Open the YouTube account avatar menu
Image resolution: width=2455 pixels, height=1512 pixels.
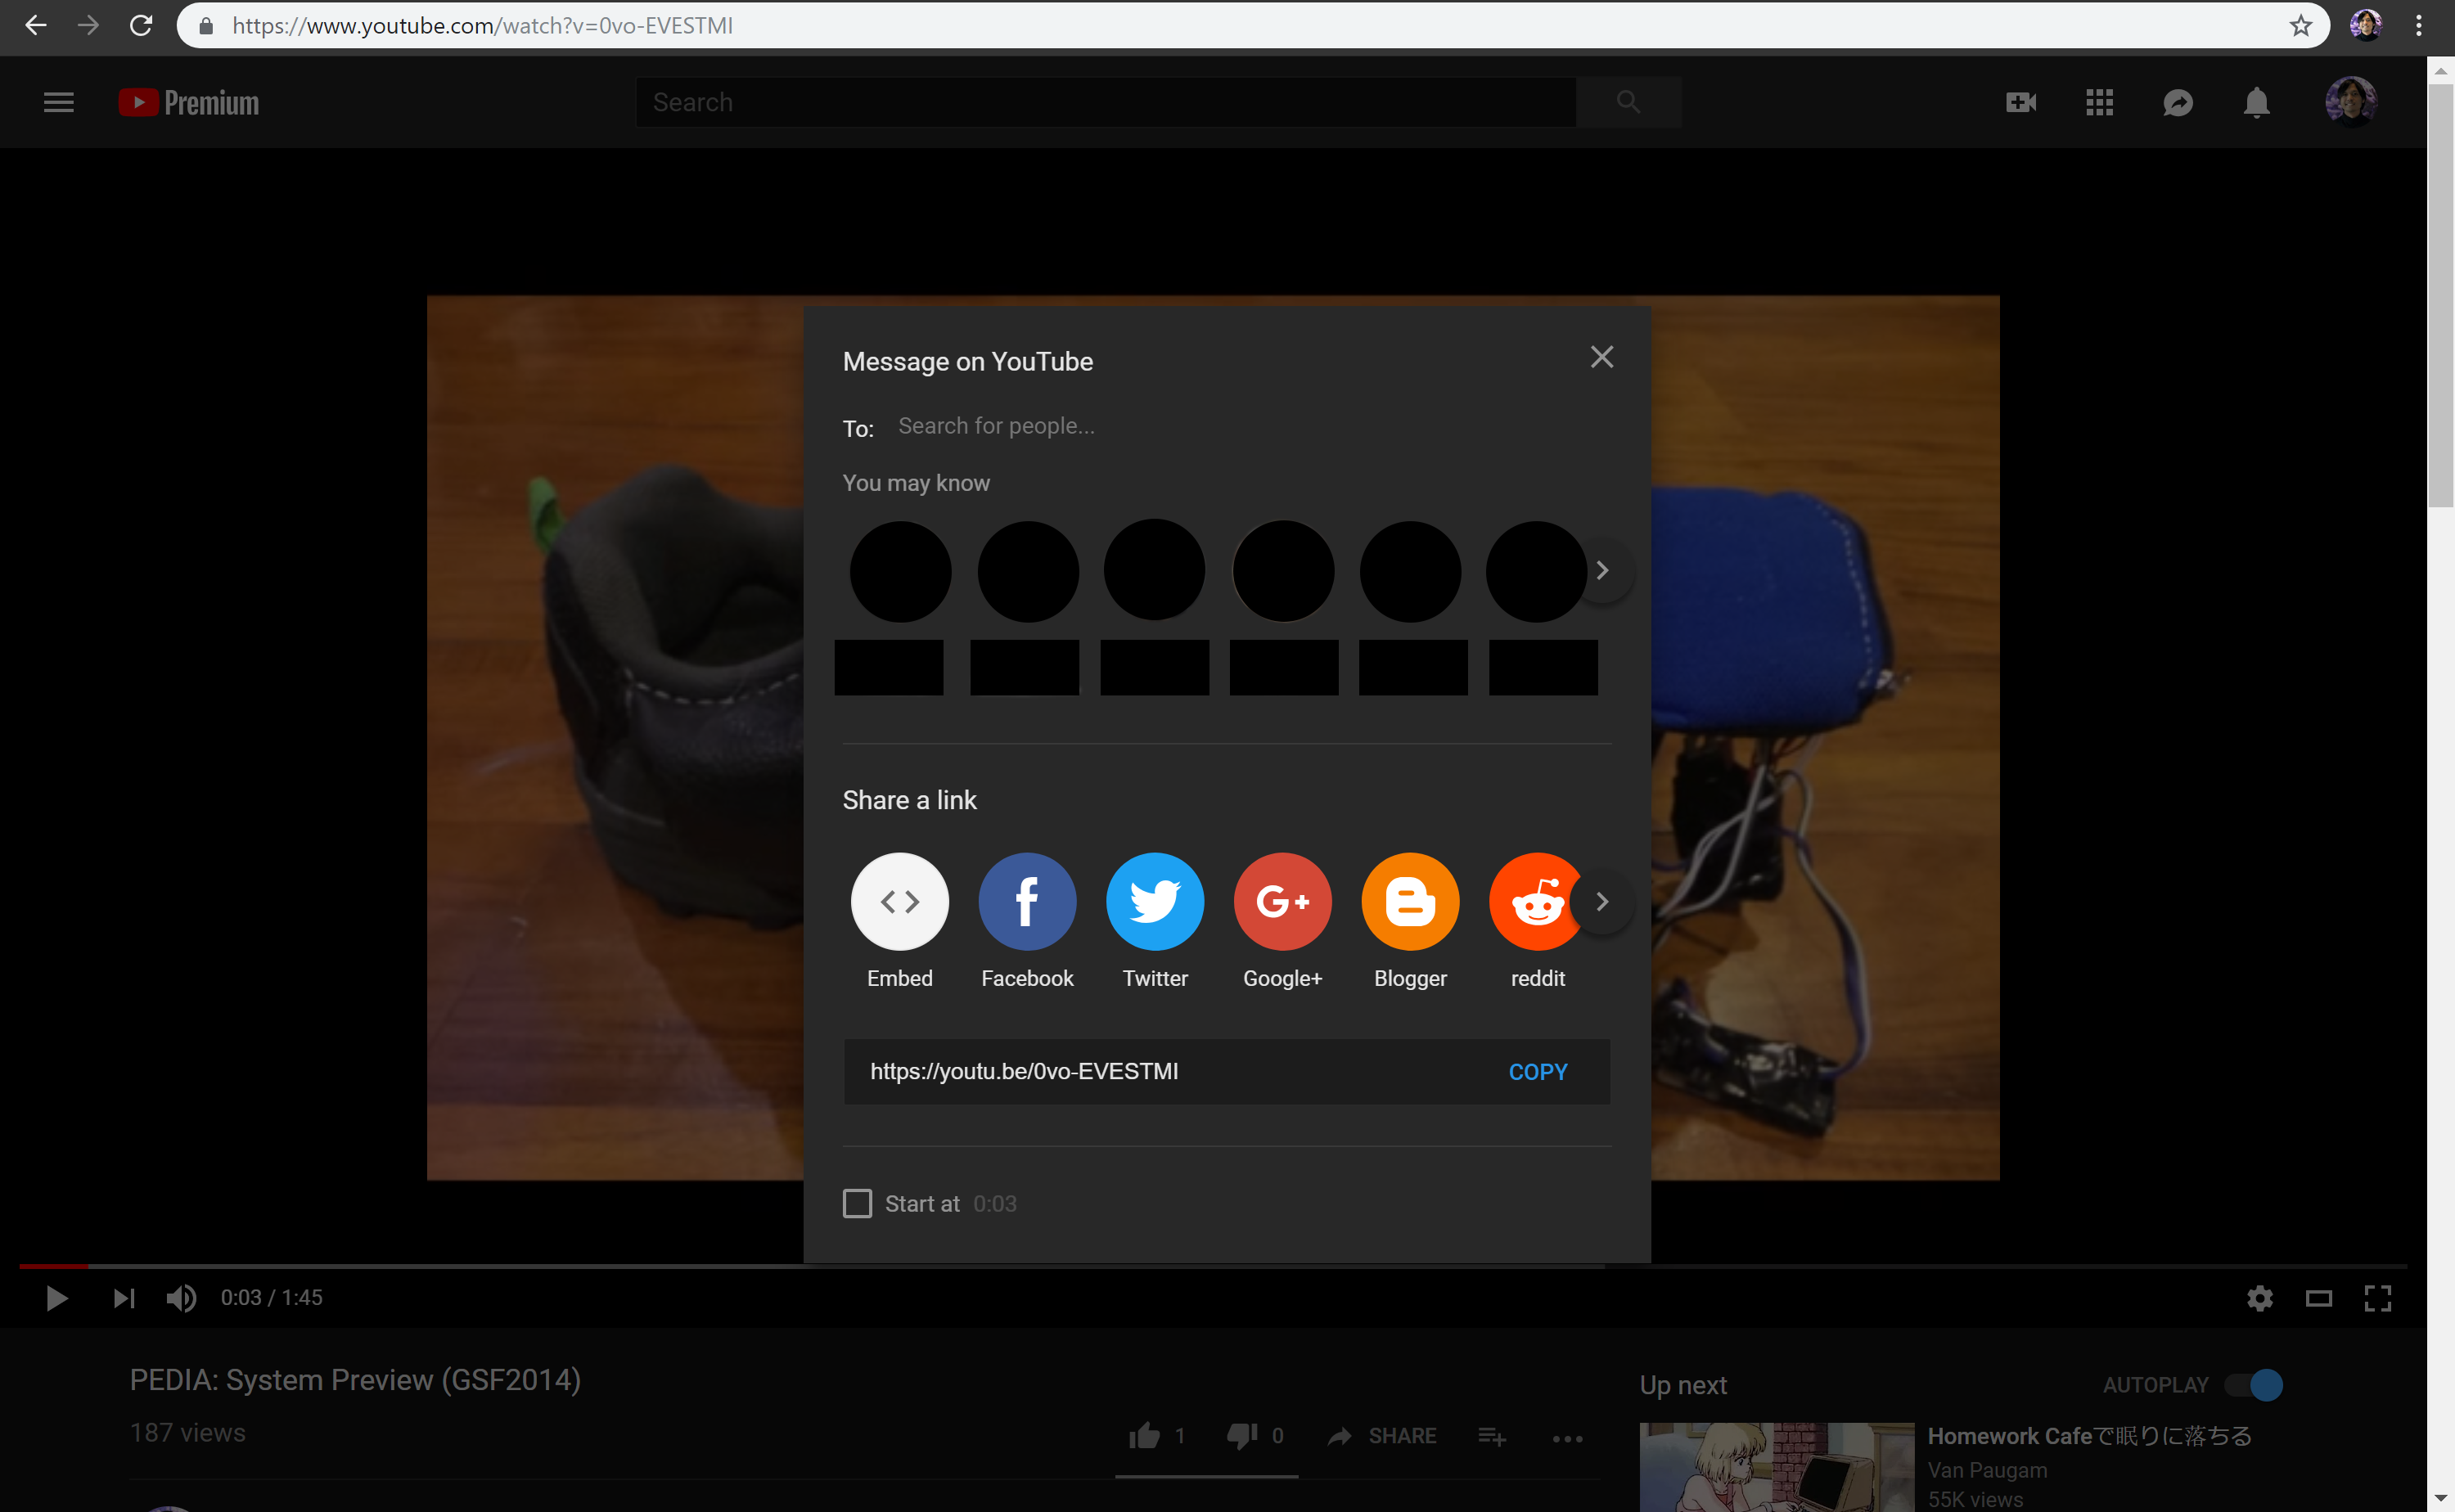pos(2351,102)
